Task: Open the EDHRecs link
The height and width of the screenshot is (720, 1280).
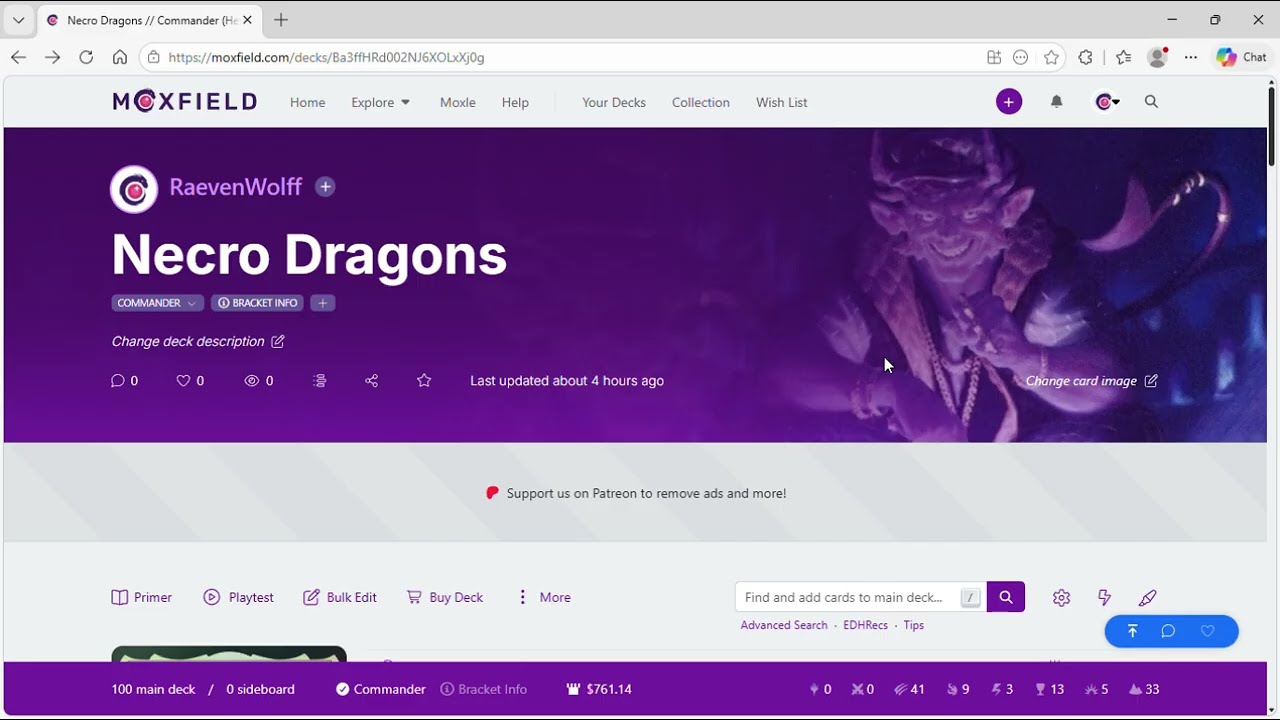Action: point(865,625)
